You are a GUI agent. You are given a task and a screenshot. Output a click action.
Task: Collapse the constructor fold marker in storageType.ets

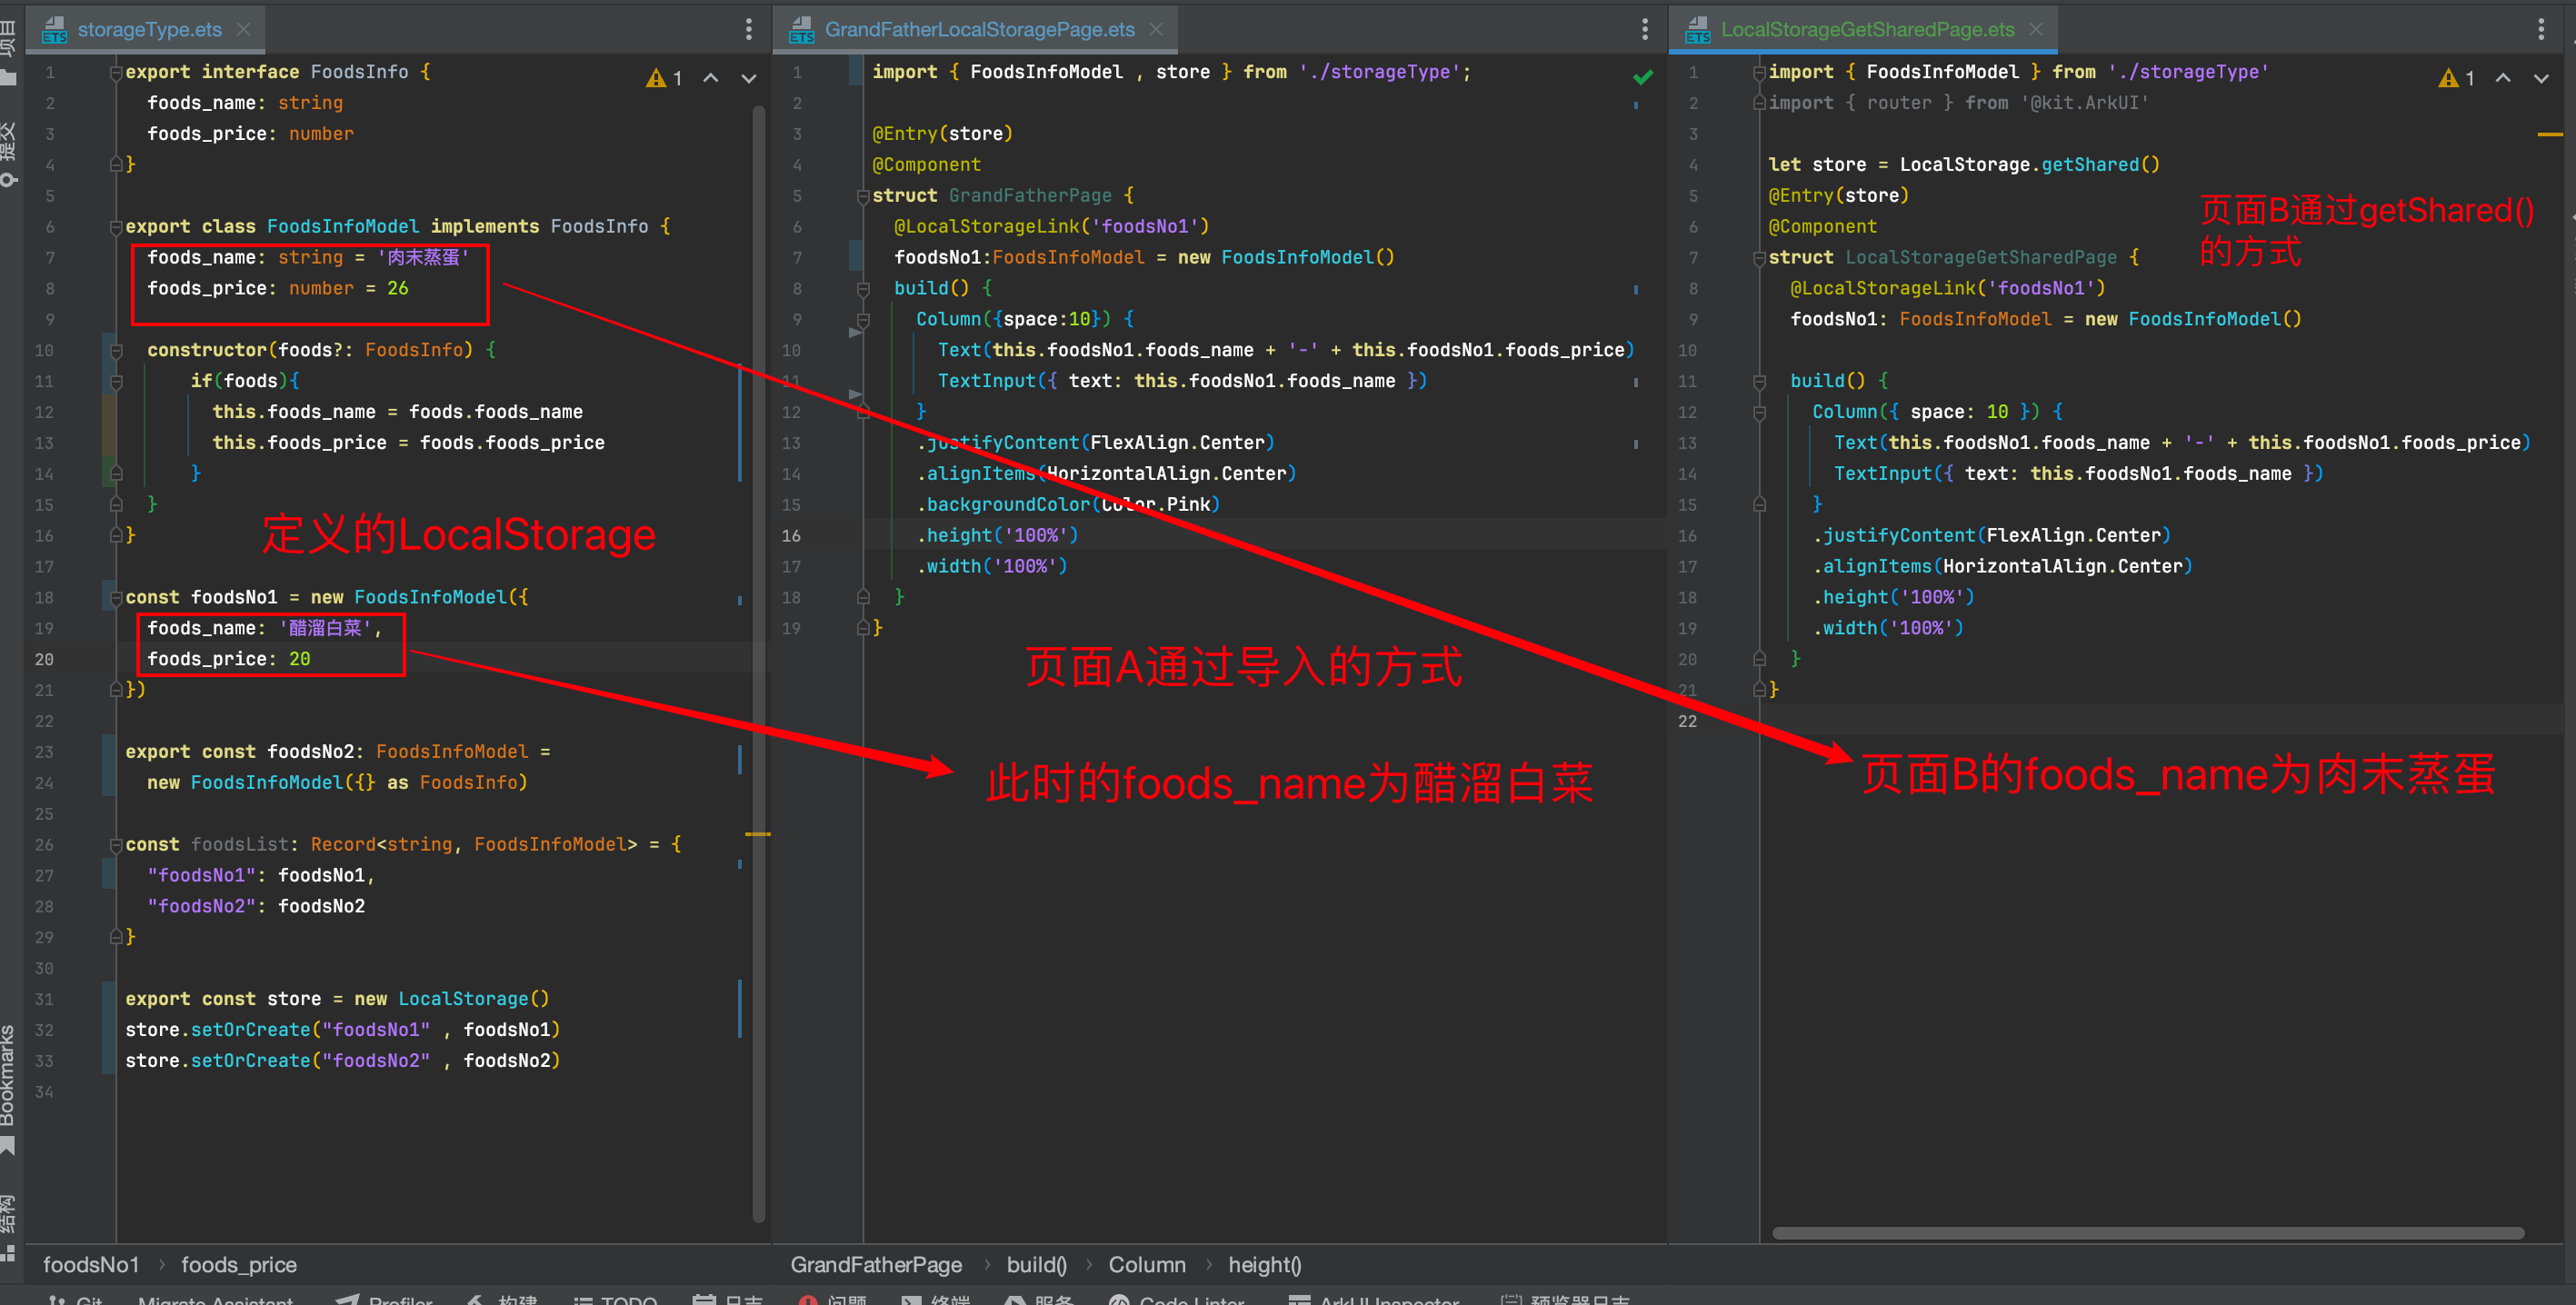pyautogui.click(x=116, y=350)
